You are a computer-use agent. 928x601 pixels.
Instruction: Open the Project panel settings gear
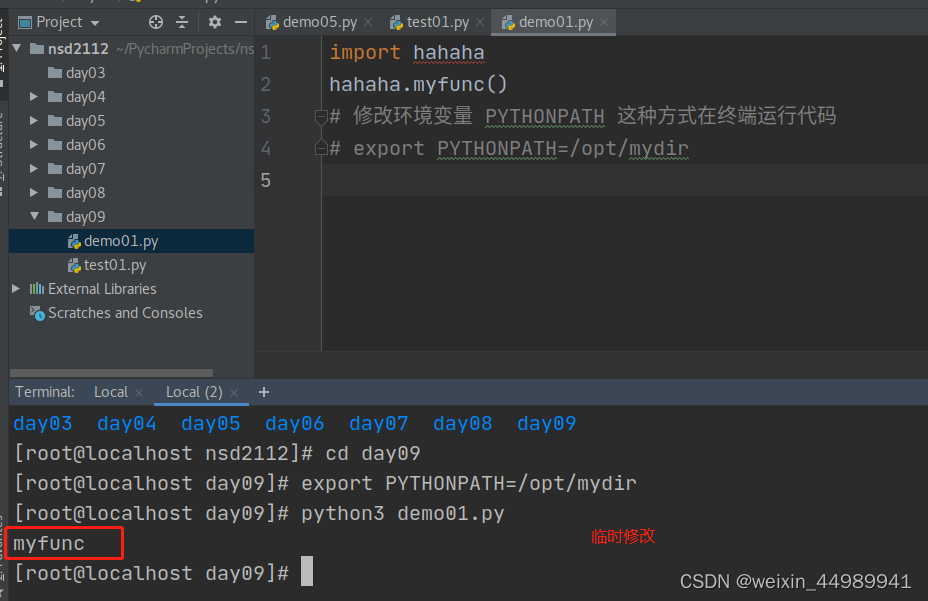214,21
